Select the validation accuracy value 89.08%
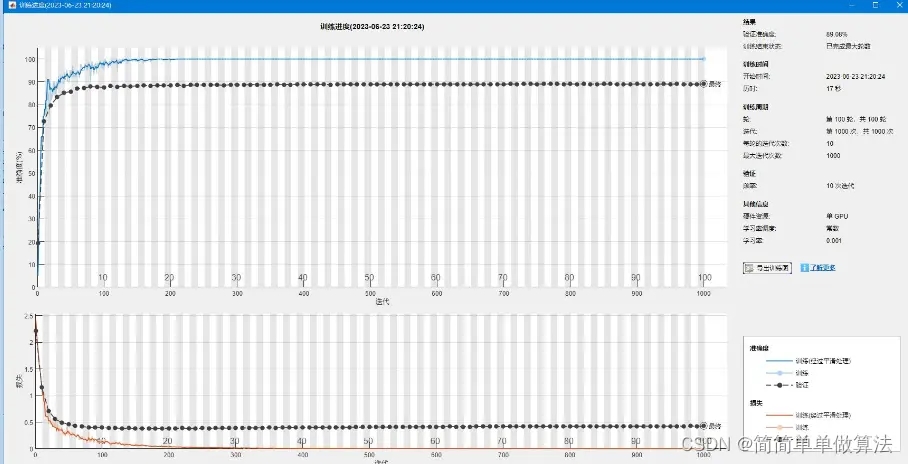This screenshot has width=908, height=464. coord(837,34)
